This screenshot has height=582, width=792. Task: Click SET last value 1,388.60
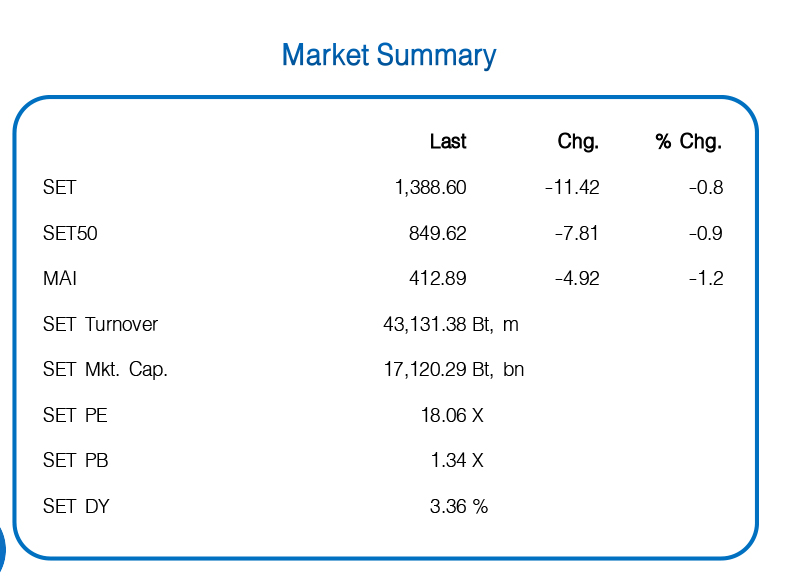[430, 188]
